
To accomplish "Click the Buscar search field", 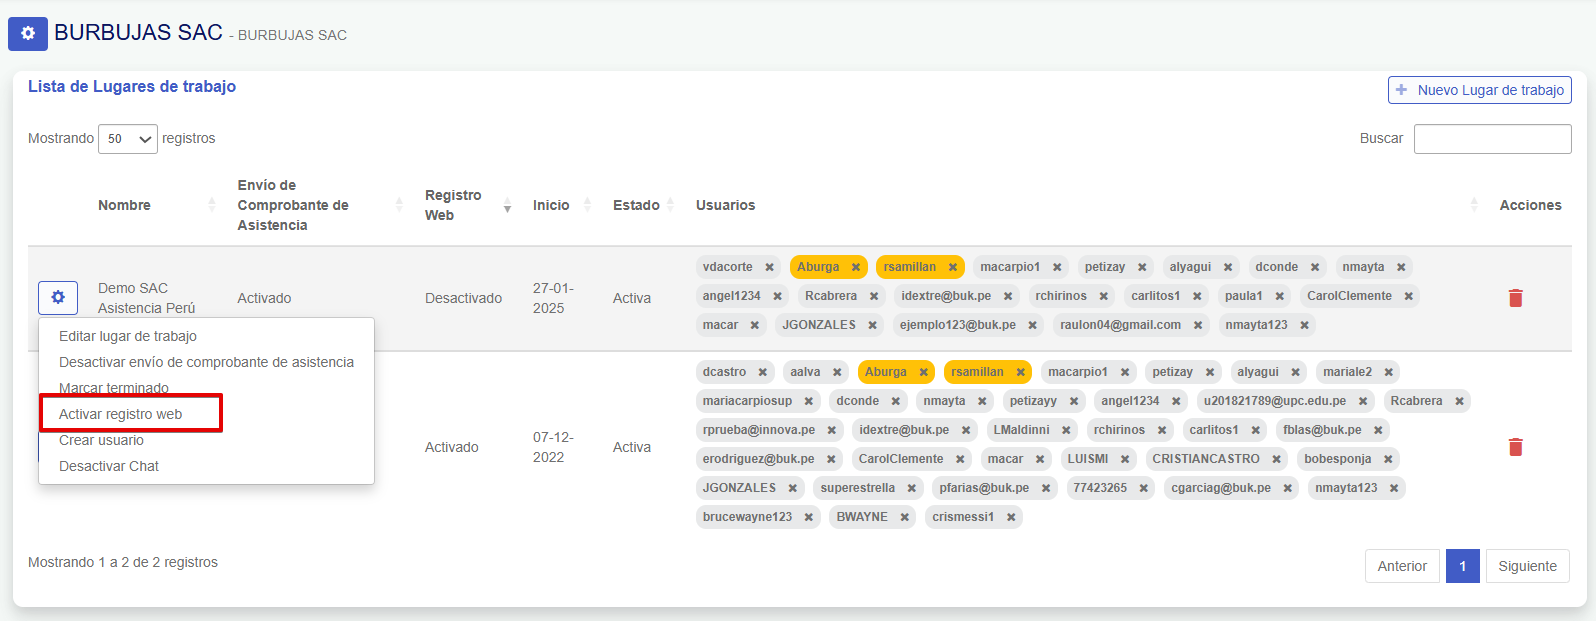I will coord(1492,139).
